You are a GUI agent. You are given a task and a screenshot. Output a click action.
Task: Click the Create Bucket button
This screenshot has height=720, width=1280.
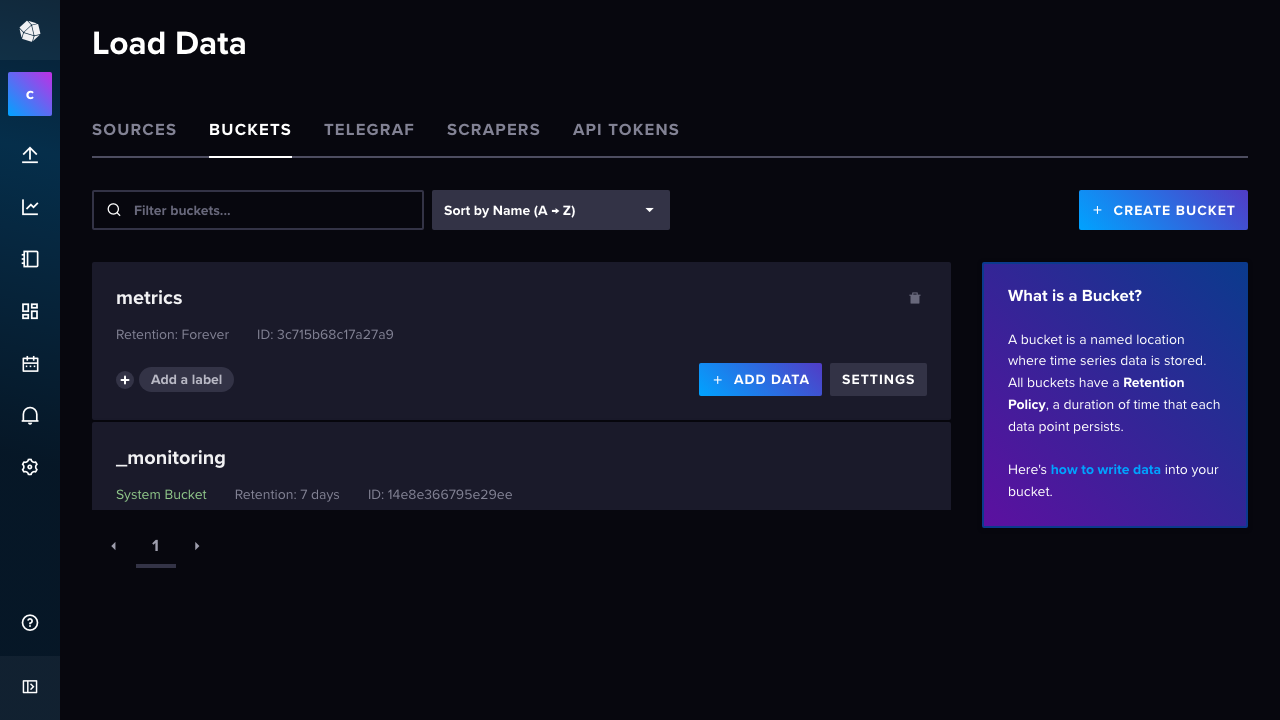1163,210
